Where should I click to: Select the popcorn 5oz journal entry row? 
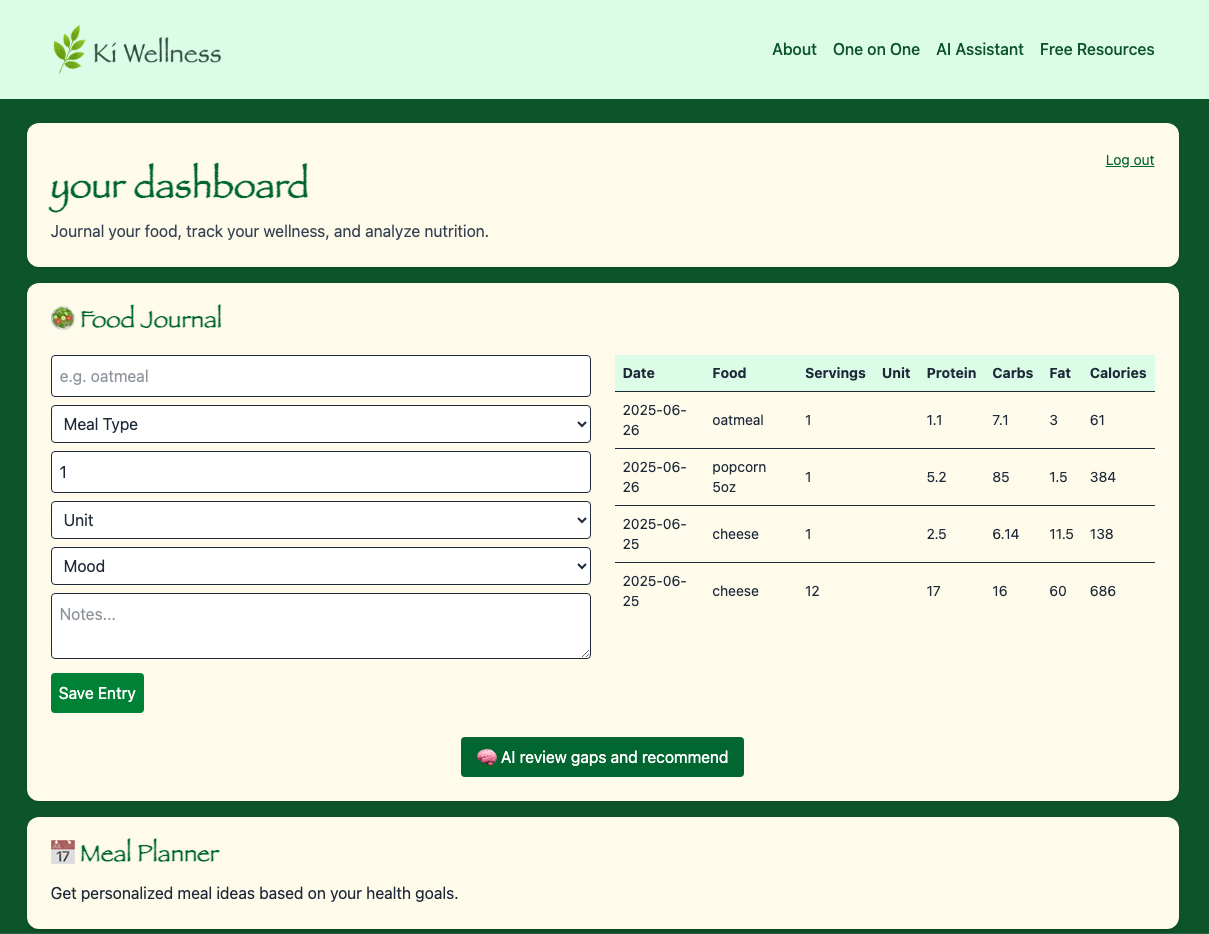coord(883,477)
